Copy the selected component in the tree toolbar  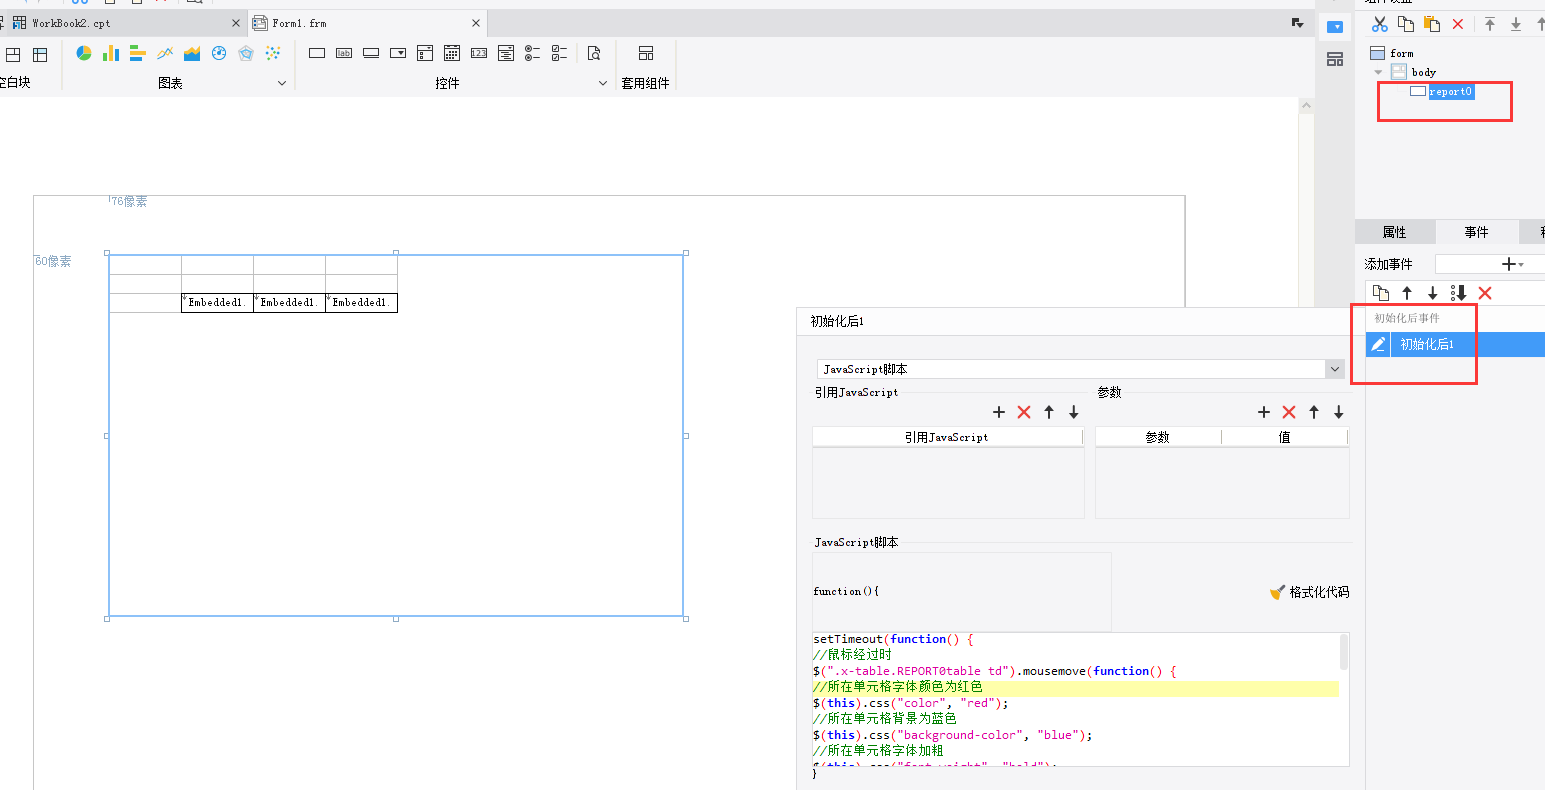point(1406,24)
